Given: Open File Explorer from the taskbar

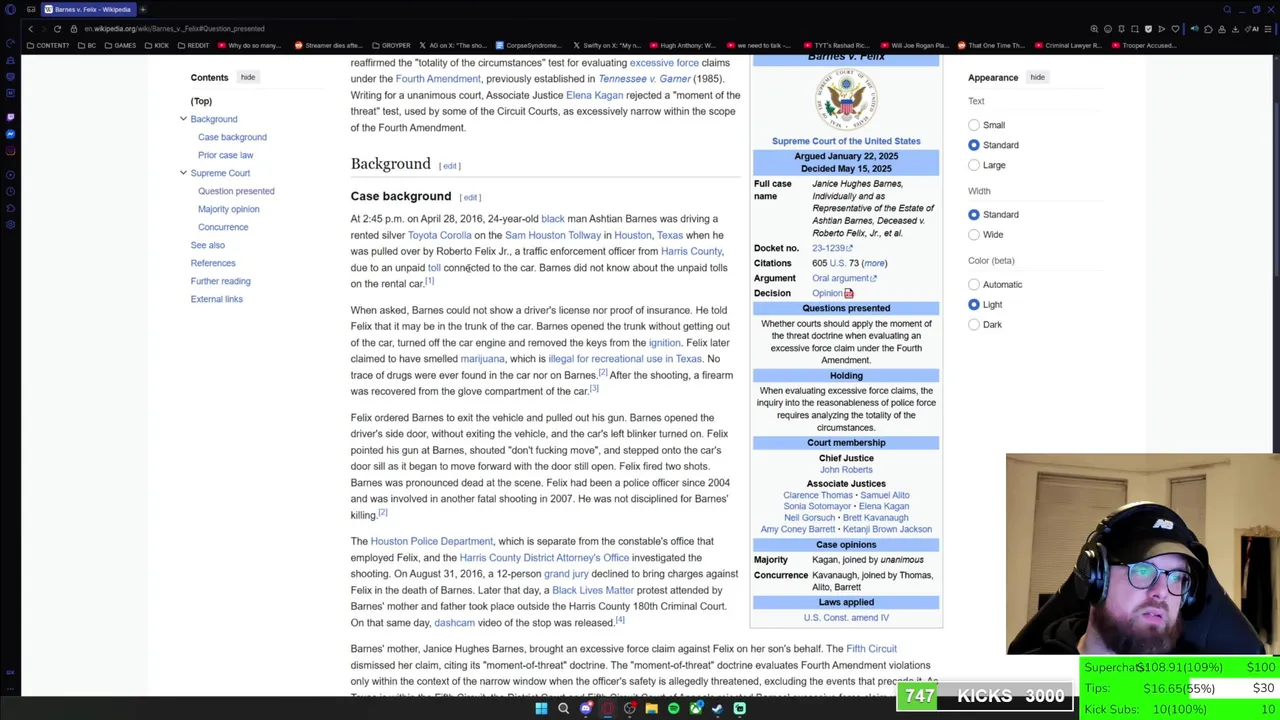Looking at the screenshot, I should coord(651,708).
